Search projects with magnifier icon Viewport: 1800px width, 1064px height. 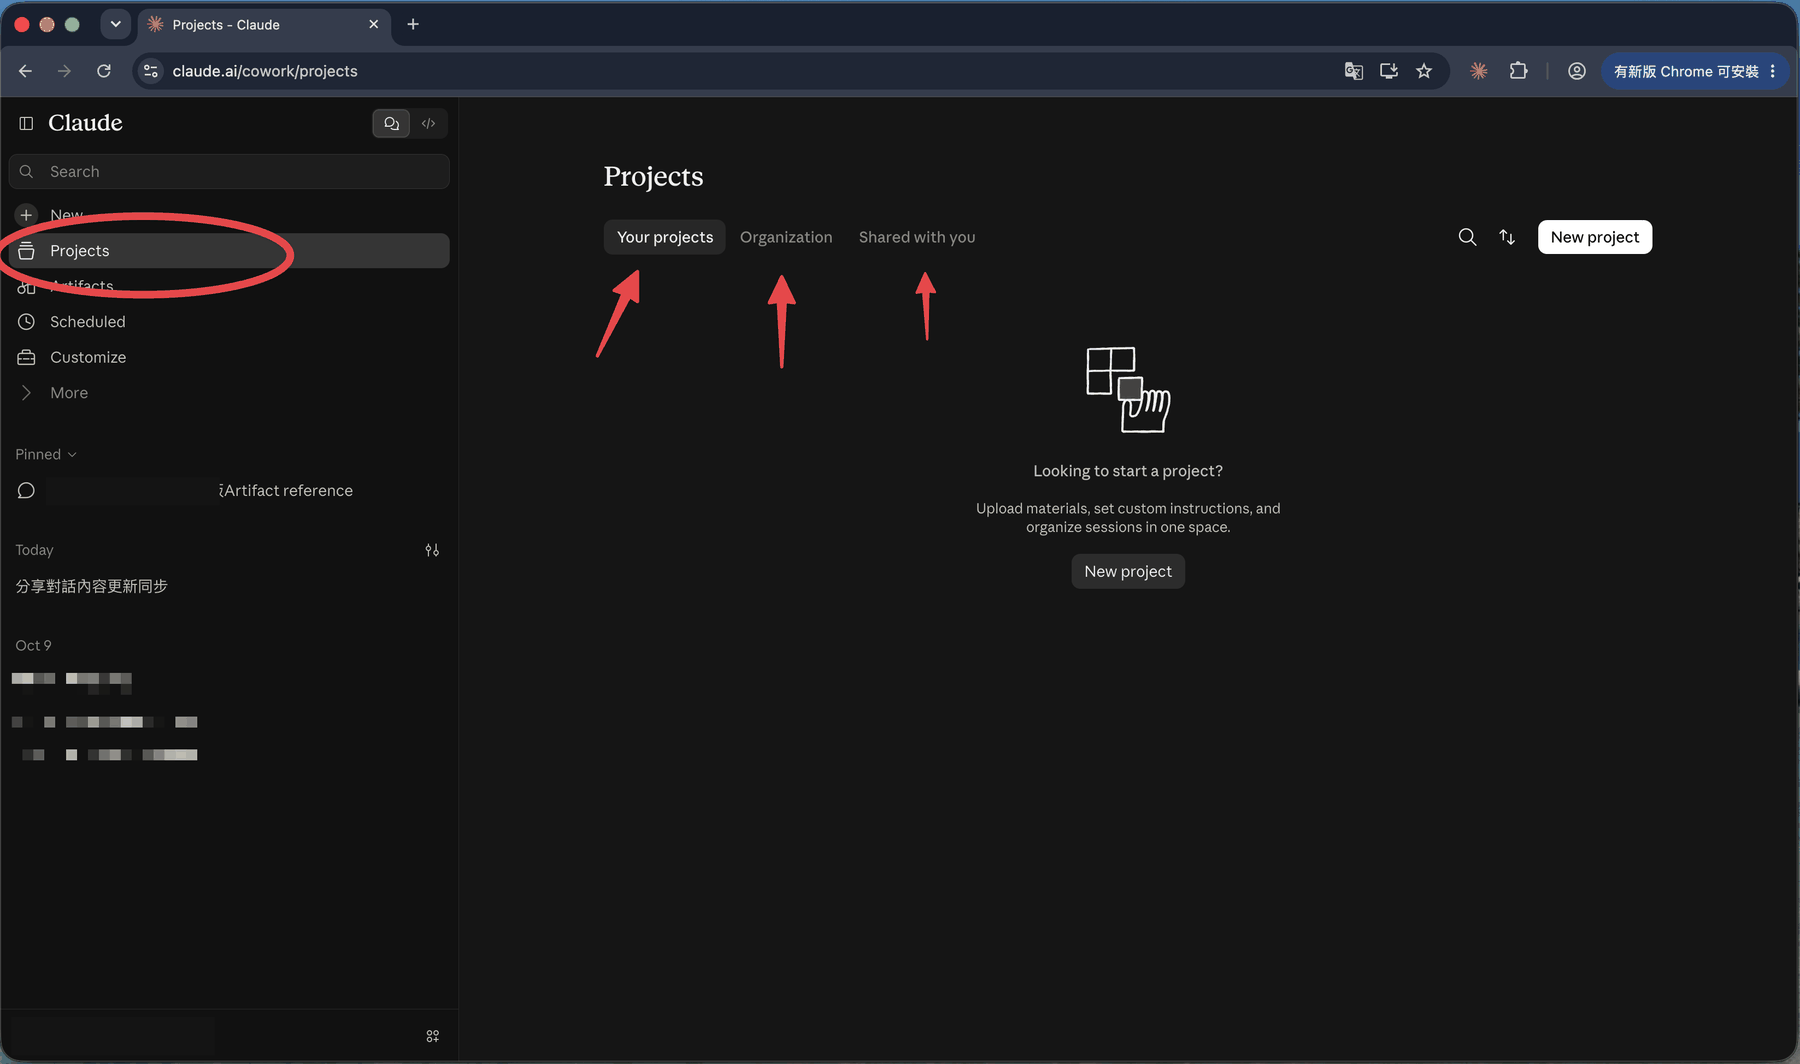click(1467, 237)
